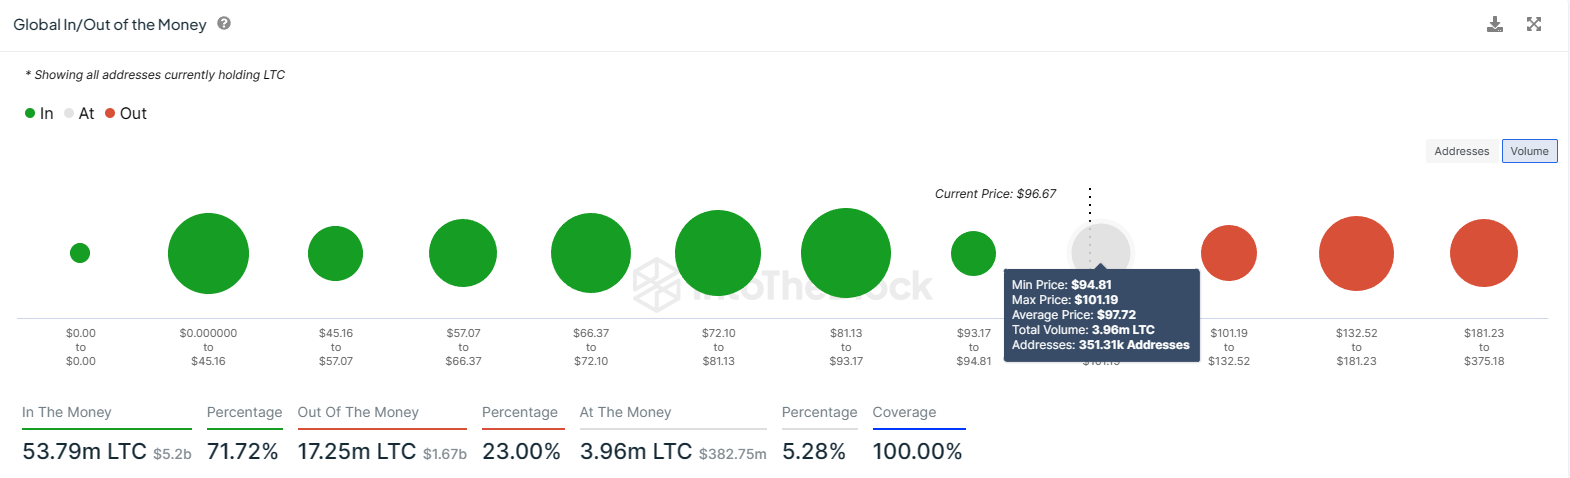Select the Volume view tab
The width and height of the screenshot is (1570, 478).
coord(1529,151)
